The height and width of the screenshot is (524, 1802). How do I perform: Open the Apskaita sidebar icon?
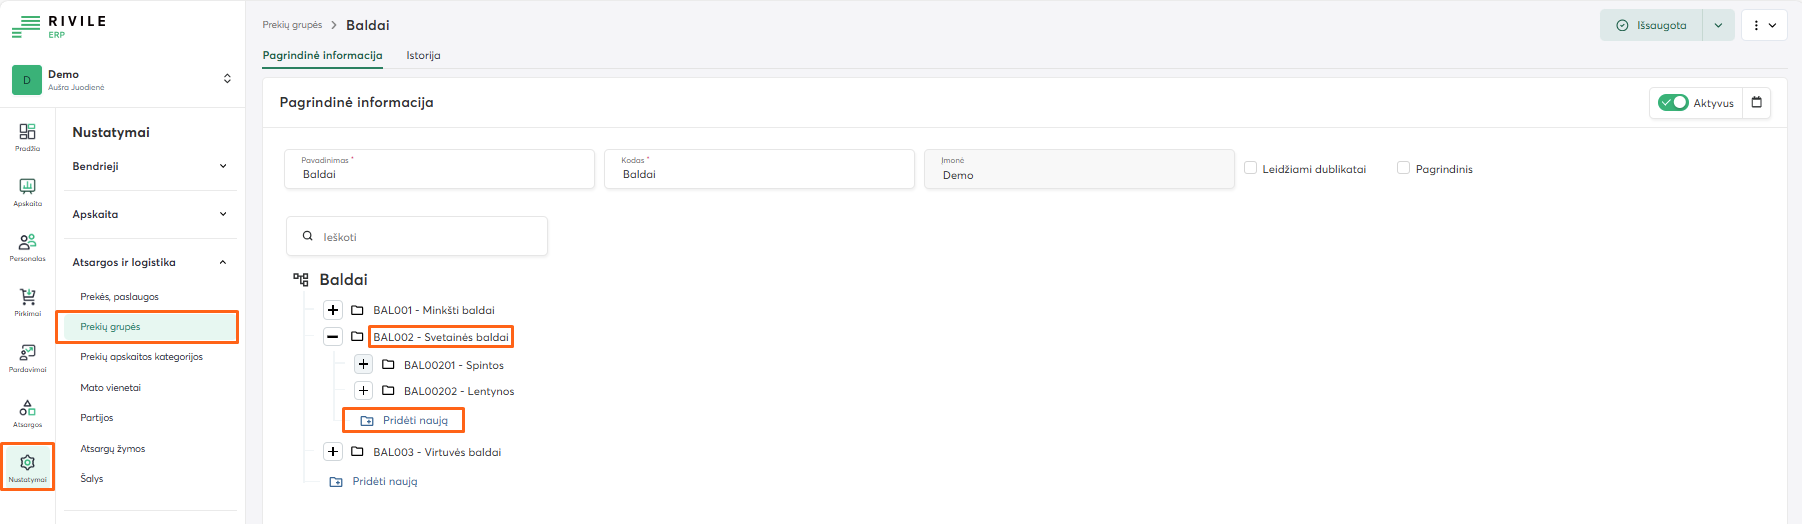pos(27,188)
